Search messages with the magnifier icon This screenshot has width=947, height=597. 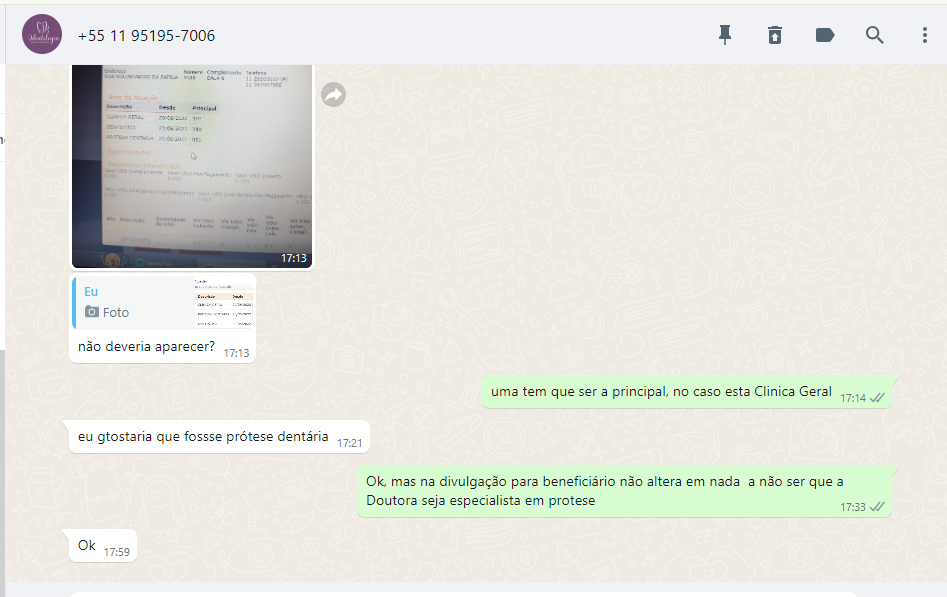coord(875,35)
